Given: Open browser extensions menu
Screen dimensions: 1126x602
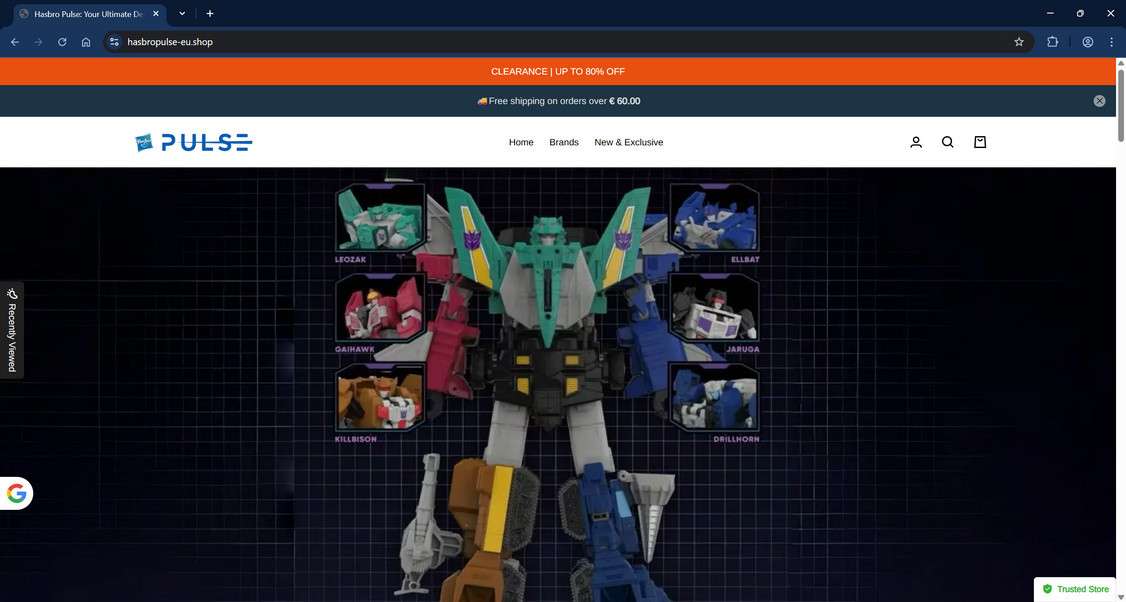Looking at the screenshot, I should (1052, 42).
